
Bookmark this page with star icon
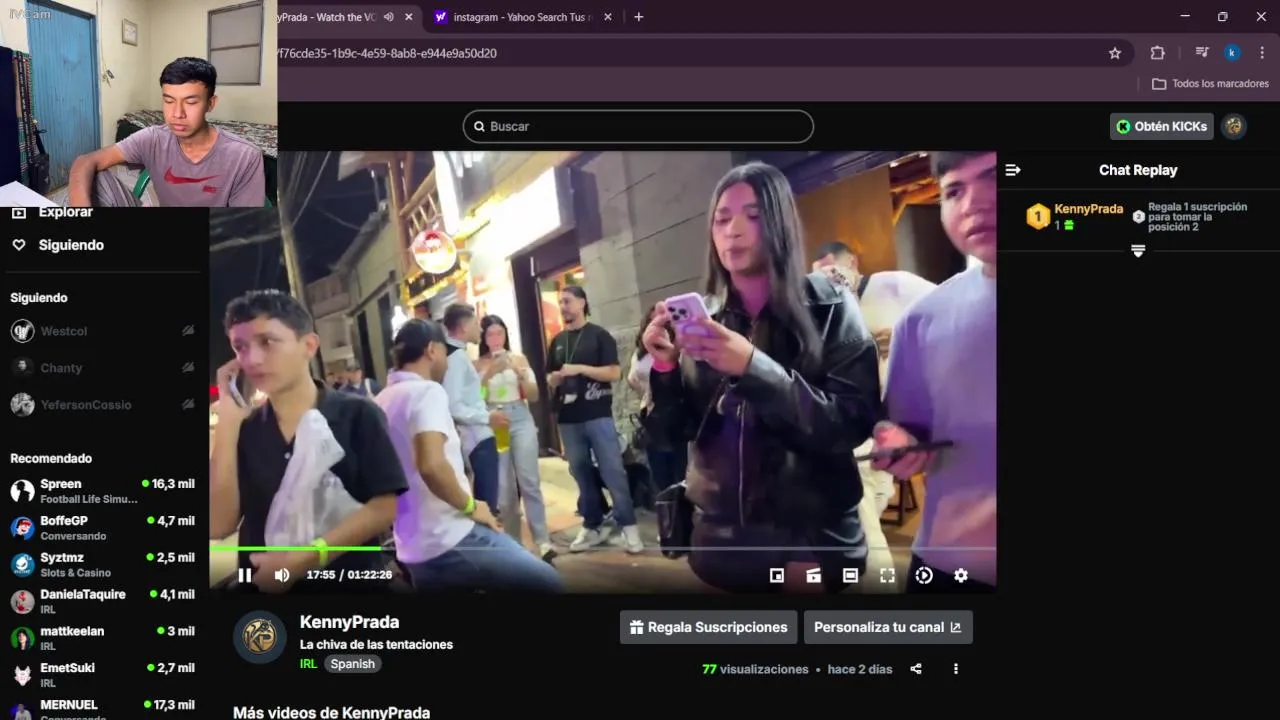tap(1115, 53)
